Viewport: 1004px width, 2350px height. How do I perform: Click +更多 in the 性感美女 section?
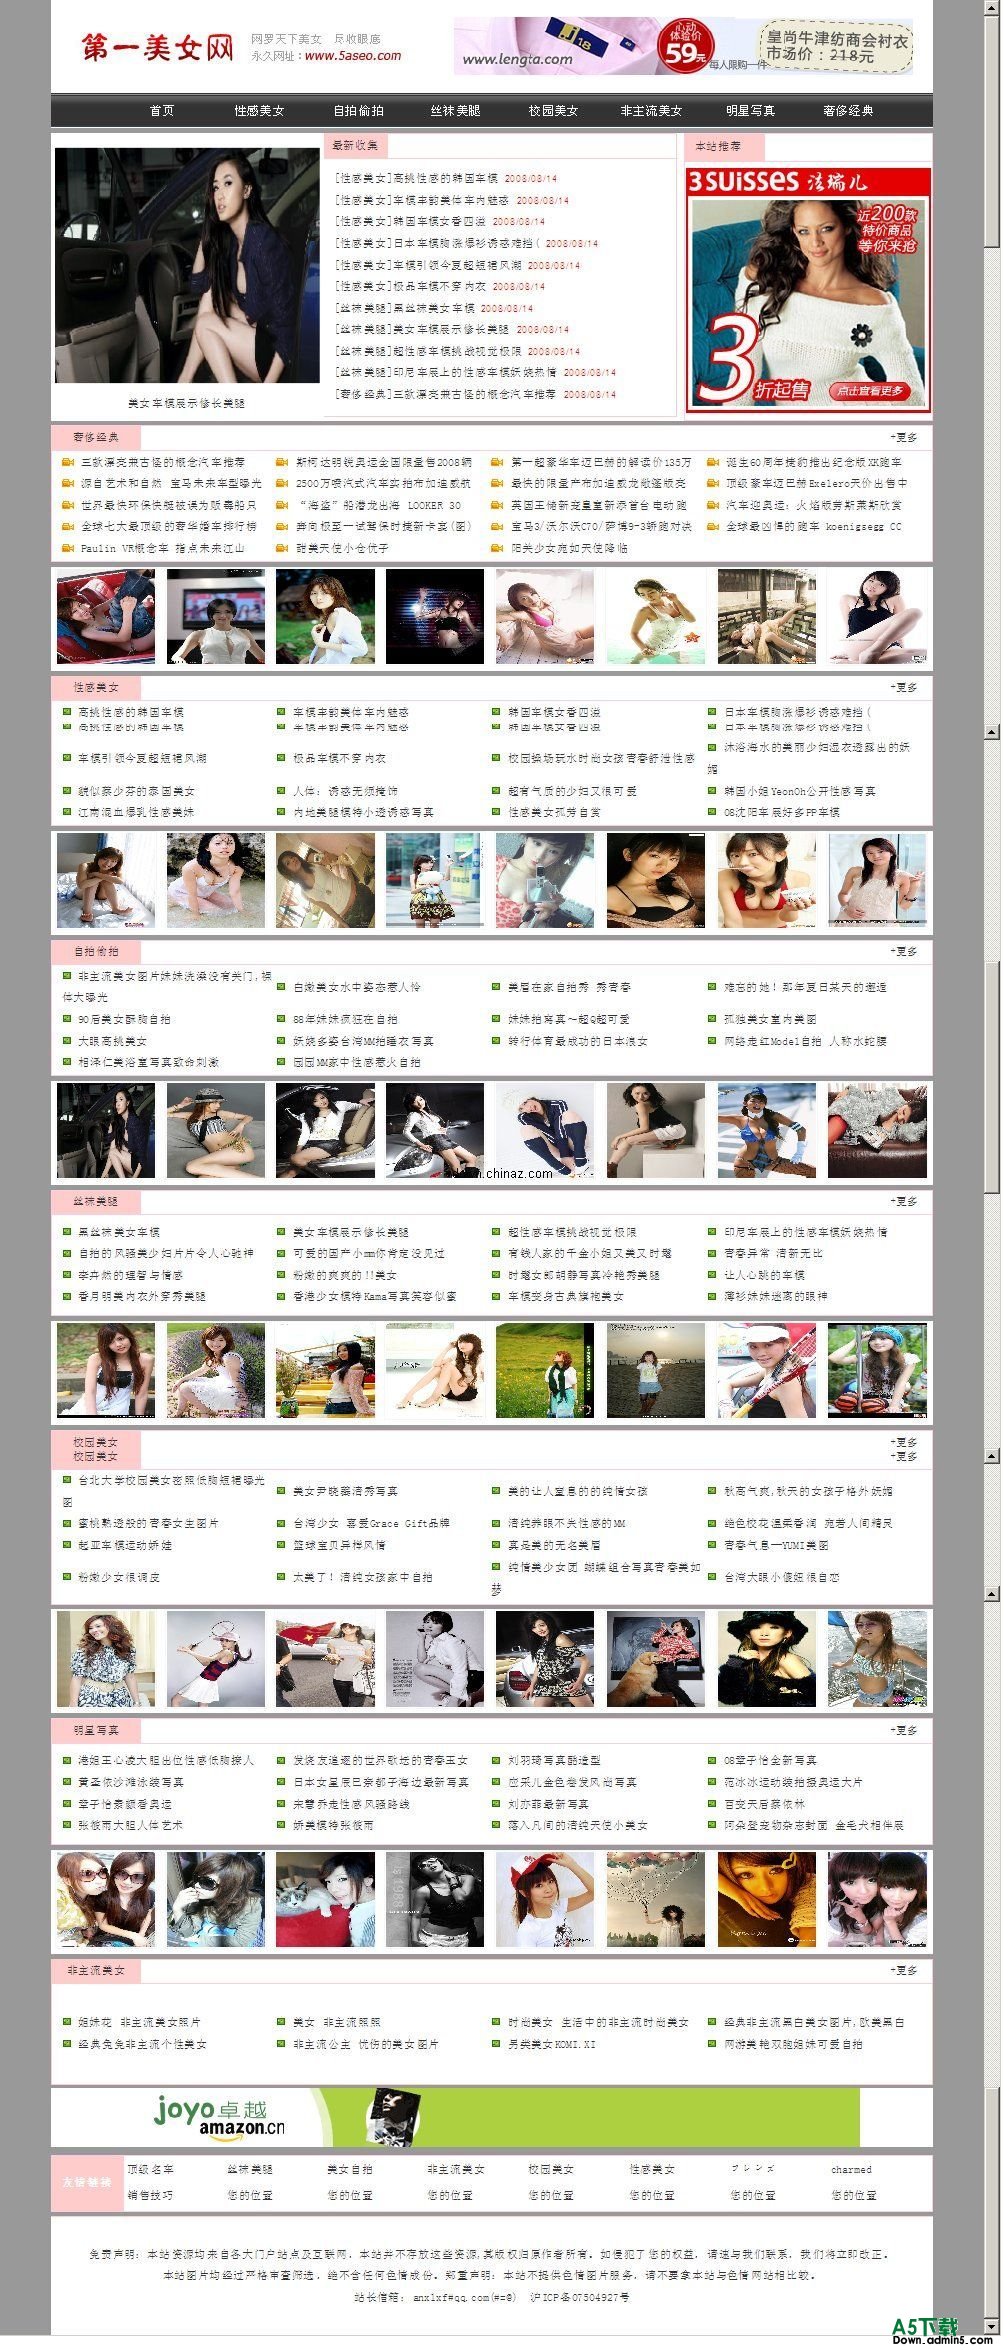(x=903, y=688)
